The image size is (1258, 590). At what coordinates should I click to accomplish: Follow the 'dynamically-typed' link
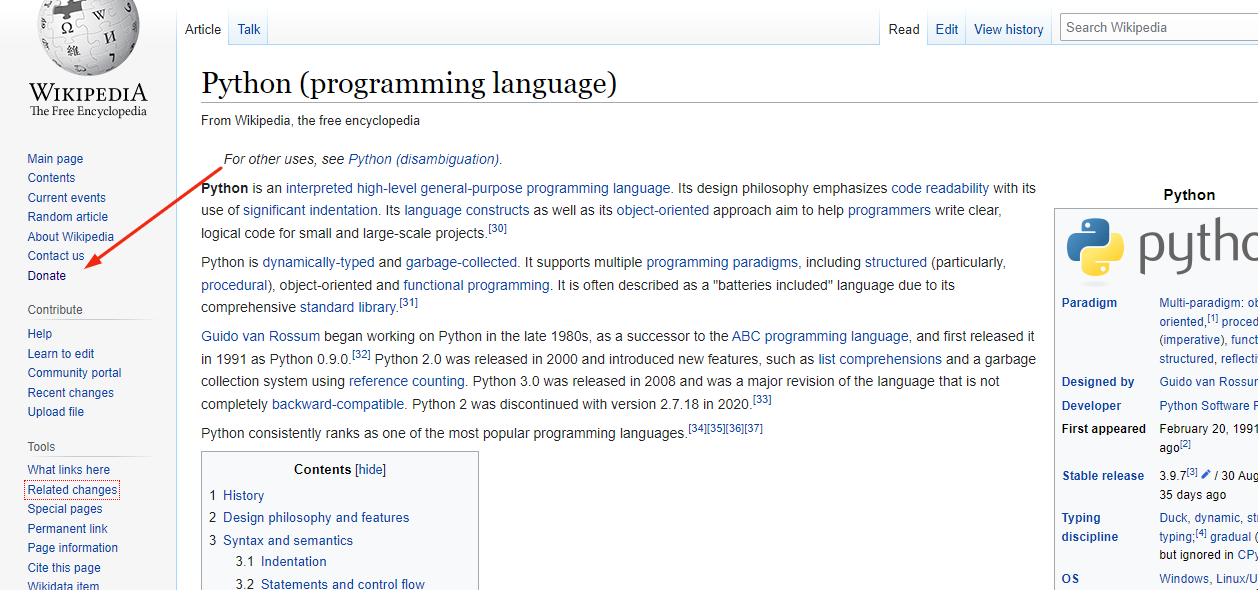point(318,262)
